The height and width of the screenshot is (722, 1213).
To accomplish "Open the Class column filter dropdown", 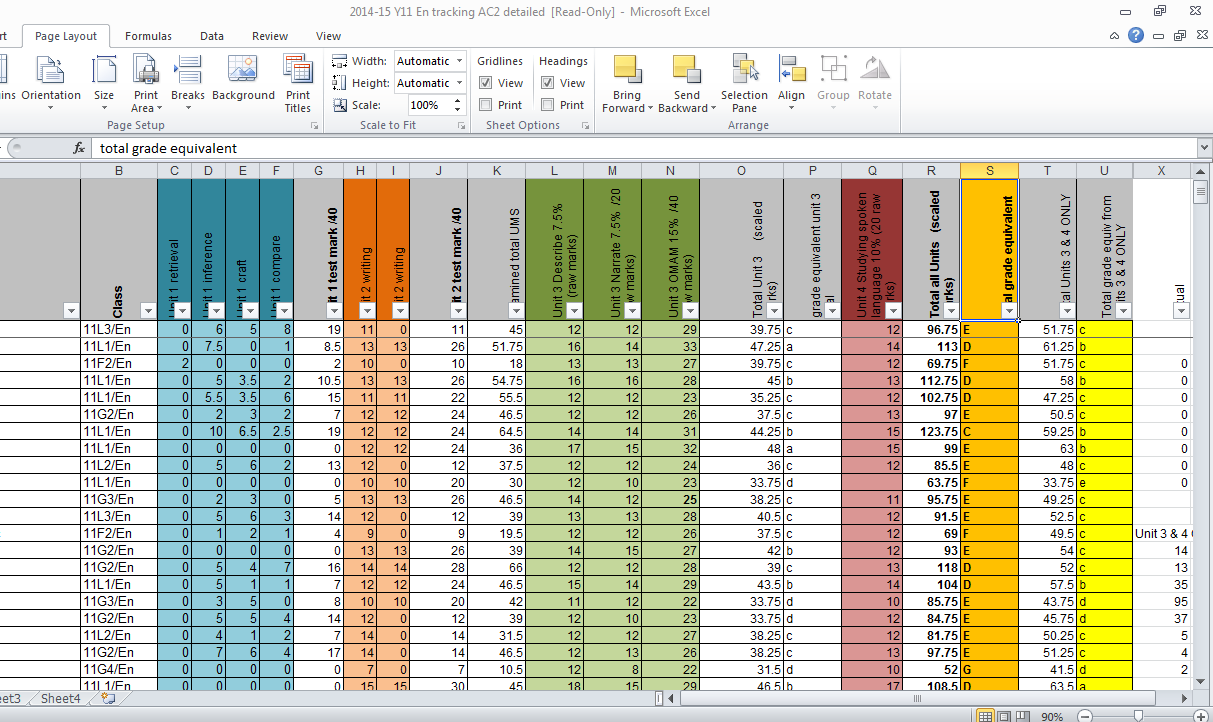I will [x=147, y=310].
